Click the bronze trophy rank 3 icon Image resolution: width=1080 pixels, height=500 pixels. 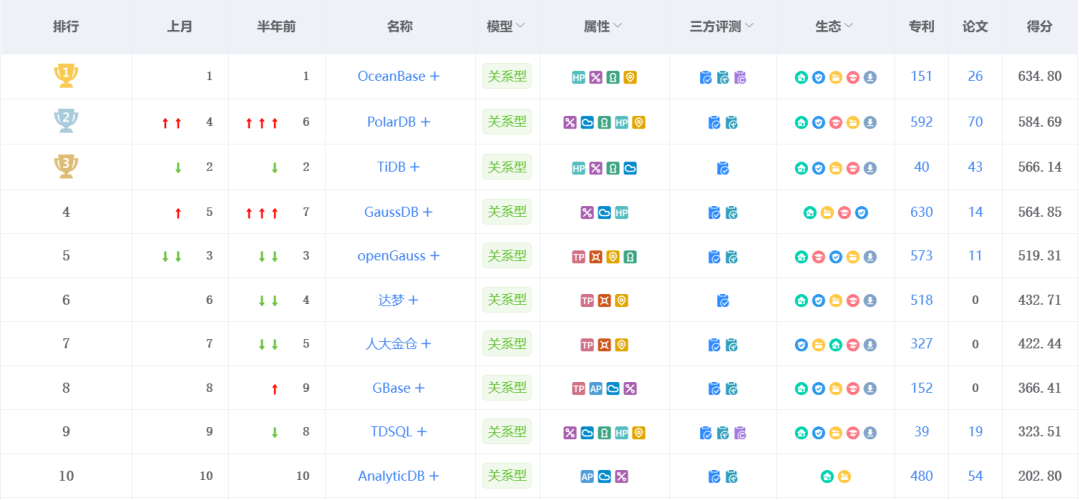coord(66,166)
